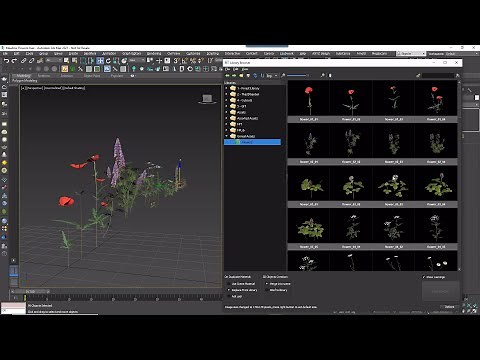Activate the Select and Scale tool
The height and width of the screenshot is (360, 480).
pyautogui.click(x=116, y=61)
